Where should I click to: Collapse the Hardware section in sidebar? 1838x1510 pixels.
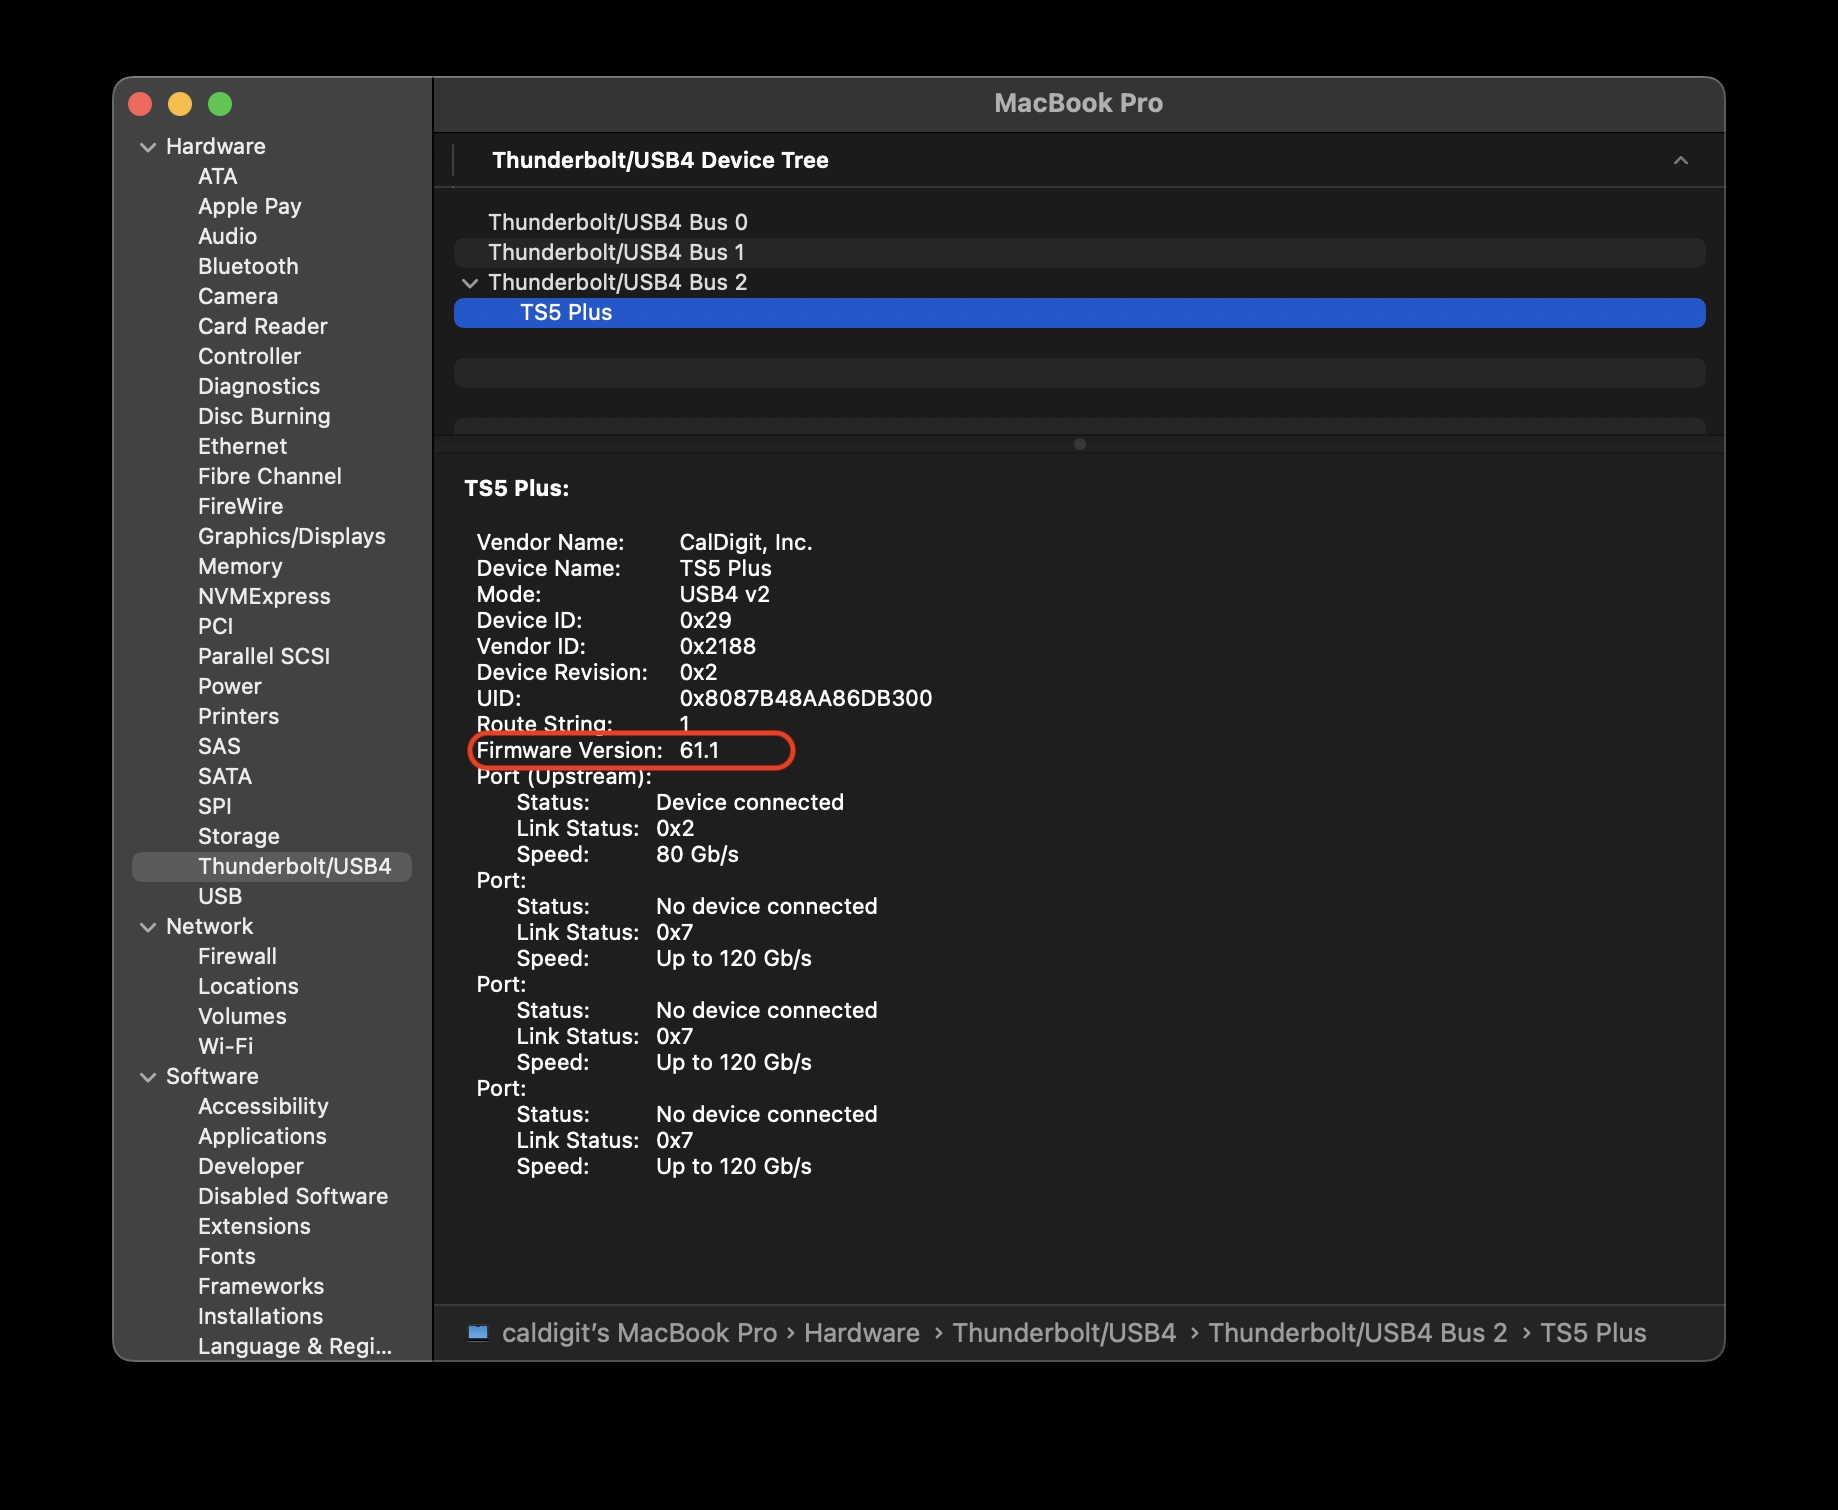click(x=148, y=147)
